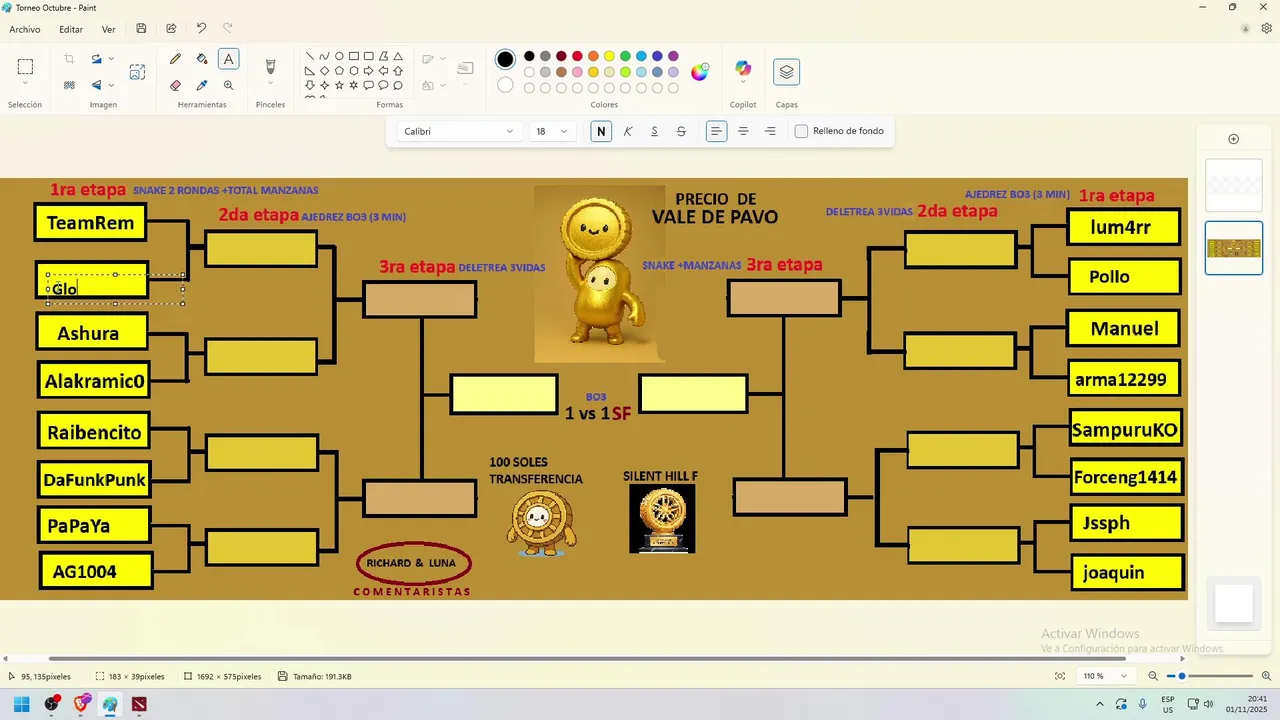Open the font size 18 dropdown

(x=551, y=131)
